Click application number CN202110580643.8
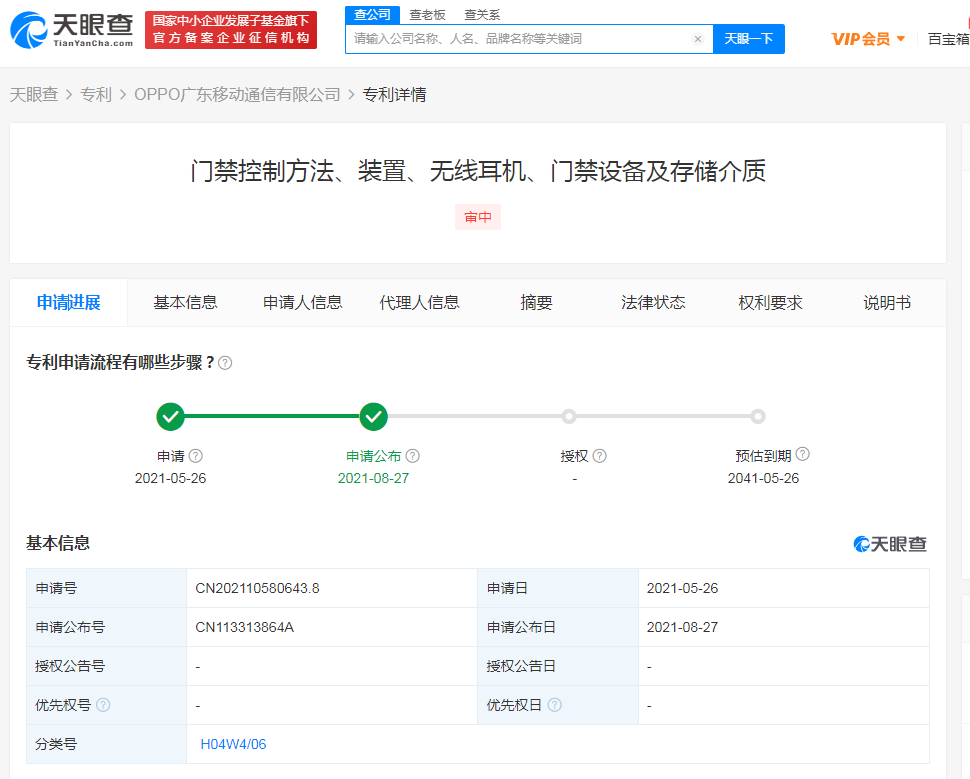Viewport: 970px width, 779px height. [x=257, y=588]
